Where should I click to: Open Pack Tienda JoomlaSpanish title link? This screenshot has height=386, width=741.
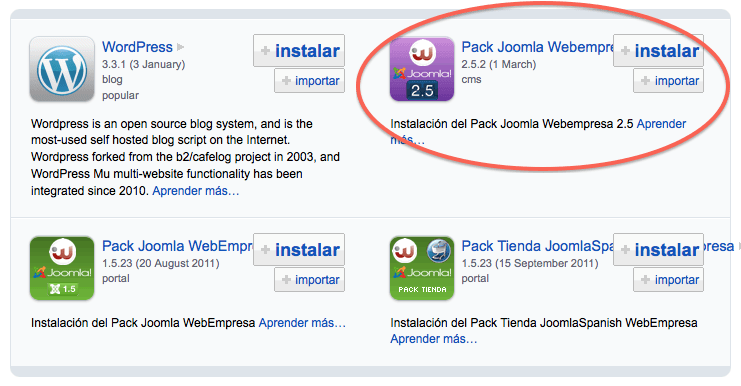(537, 246)
